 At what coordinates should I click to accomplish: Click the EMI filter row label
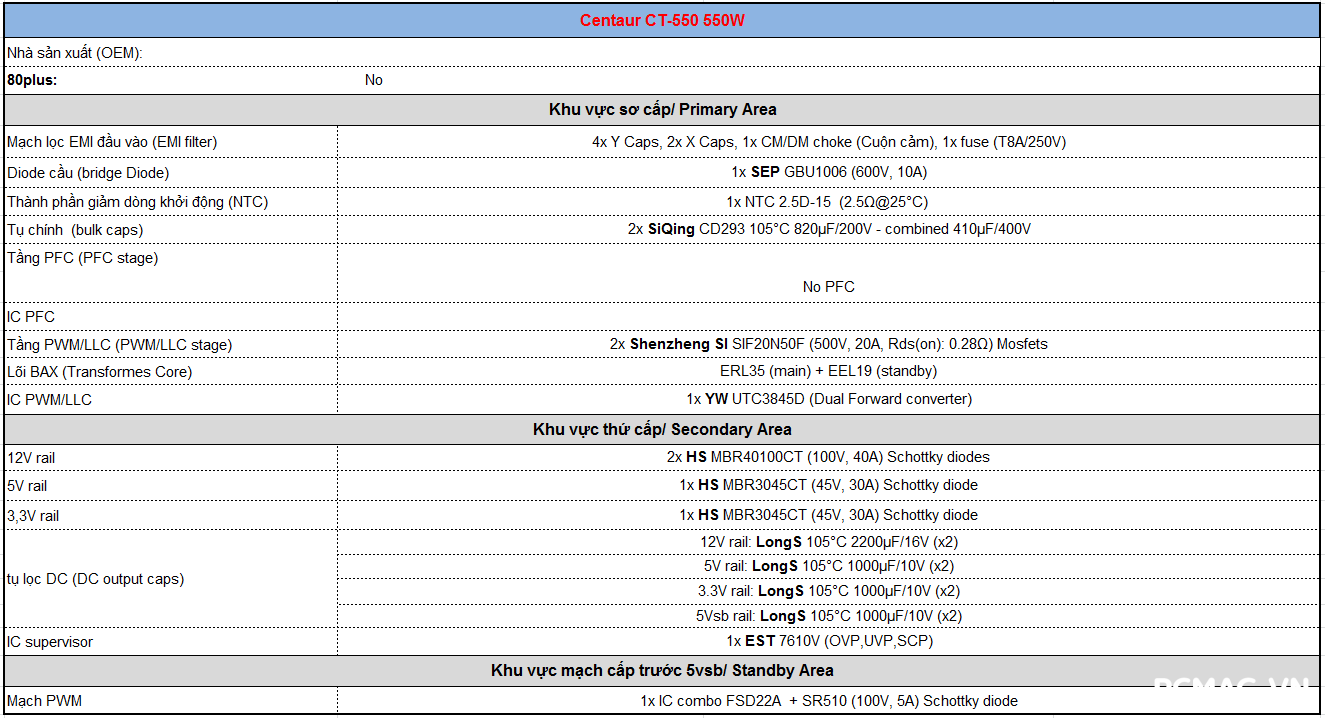pyautogui.click(x=112, y=142)
